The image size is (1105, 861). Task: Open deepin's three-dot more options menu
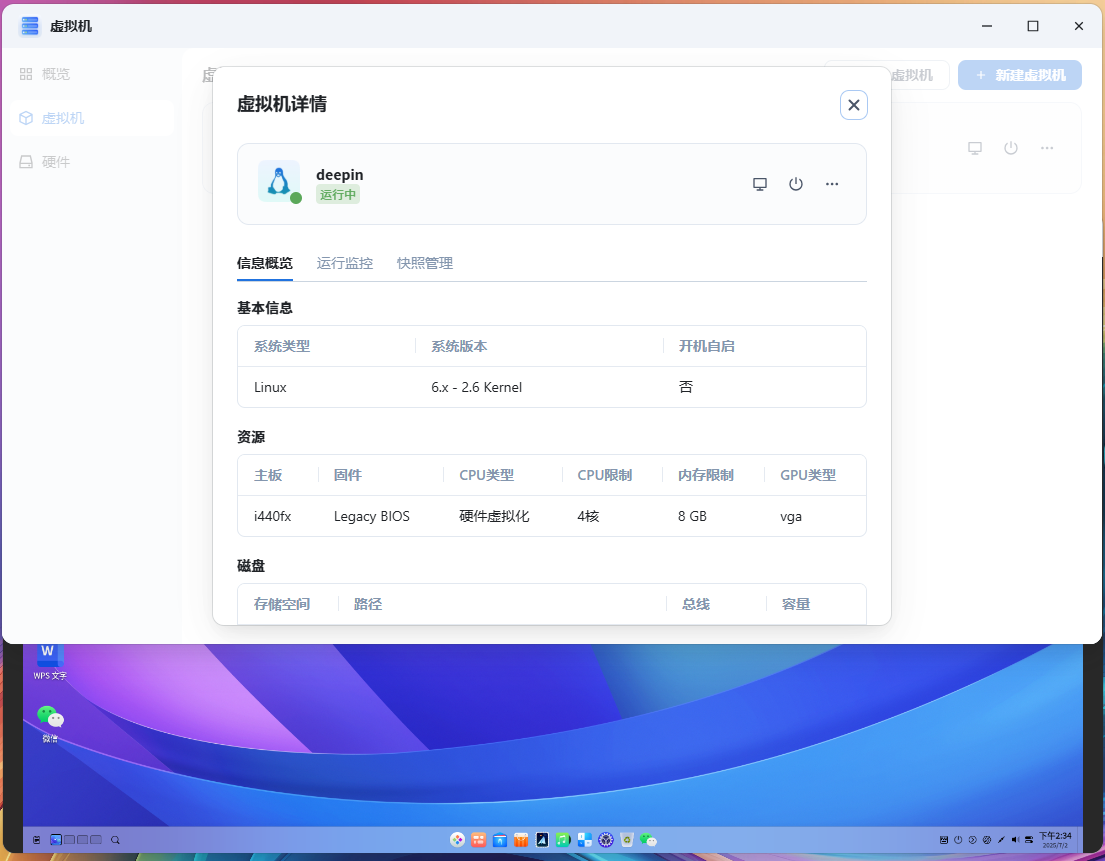coord(832,184)
